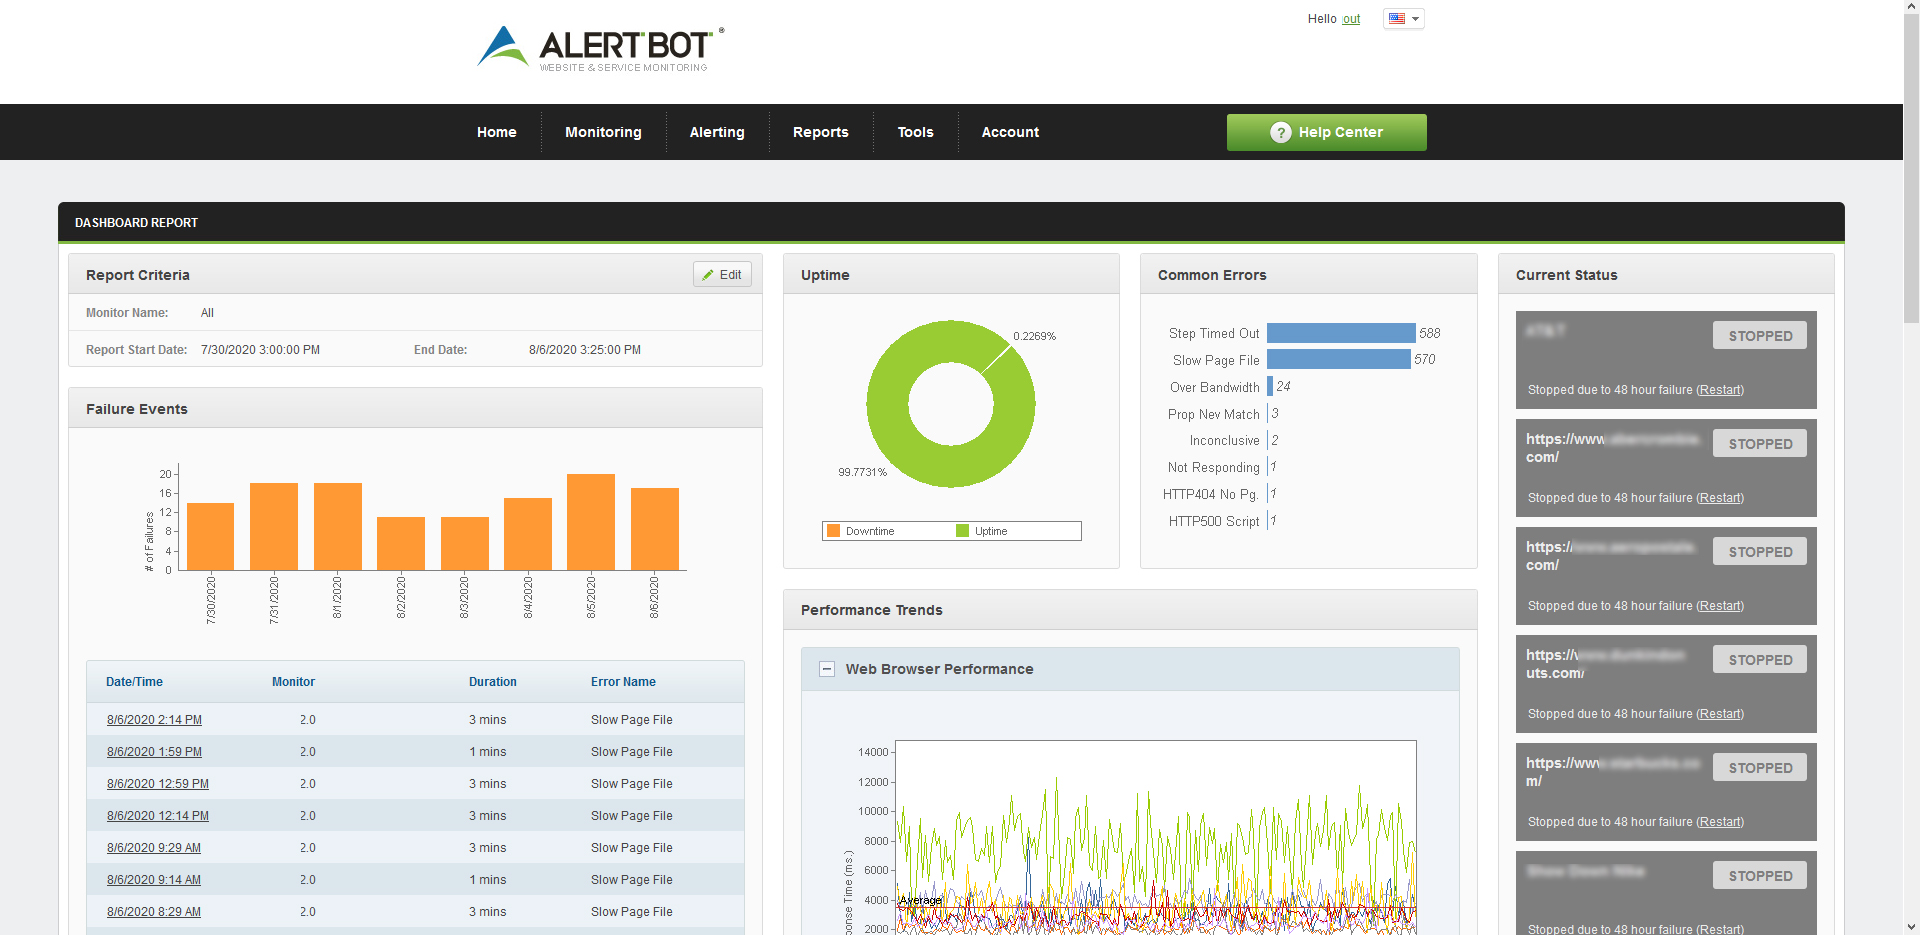Click the 7/30/2020 failure bar in chart
The width and height of the screenshot is (1920, 935).
[210, 536]
